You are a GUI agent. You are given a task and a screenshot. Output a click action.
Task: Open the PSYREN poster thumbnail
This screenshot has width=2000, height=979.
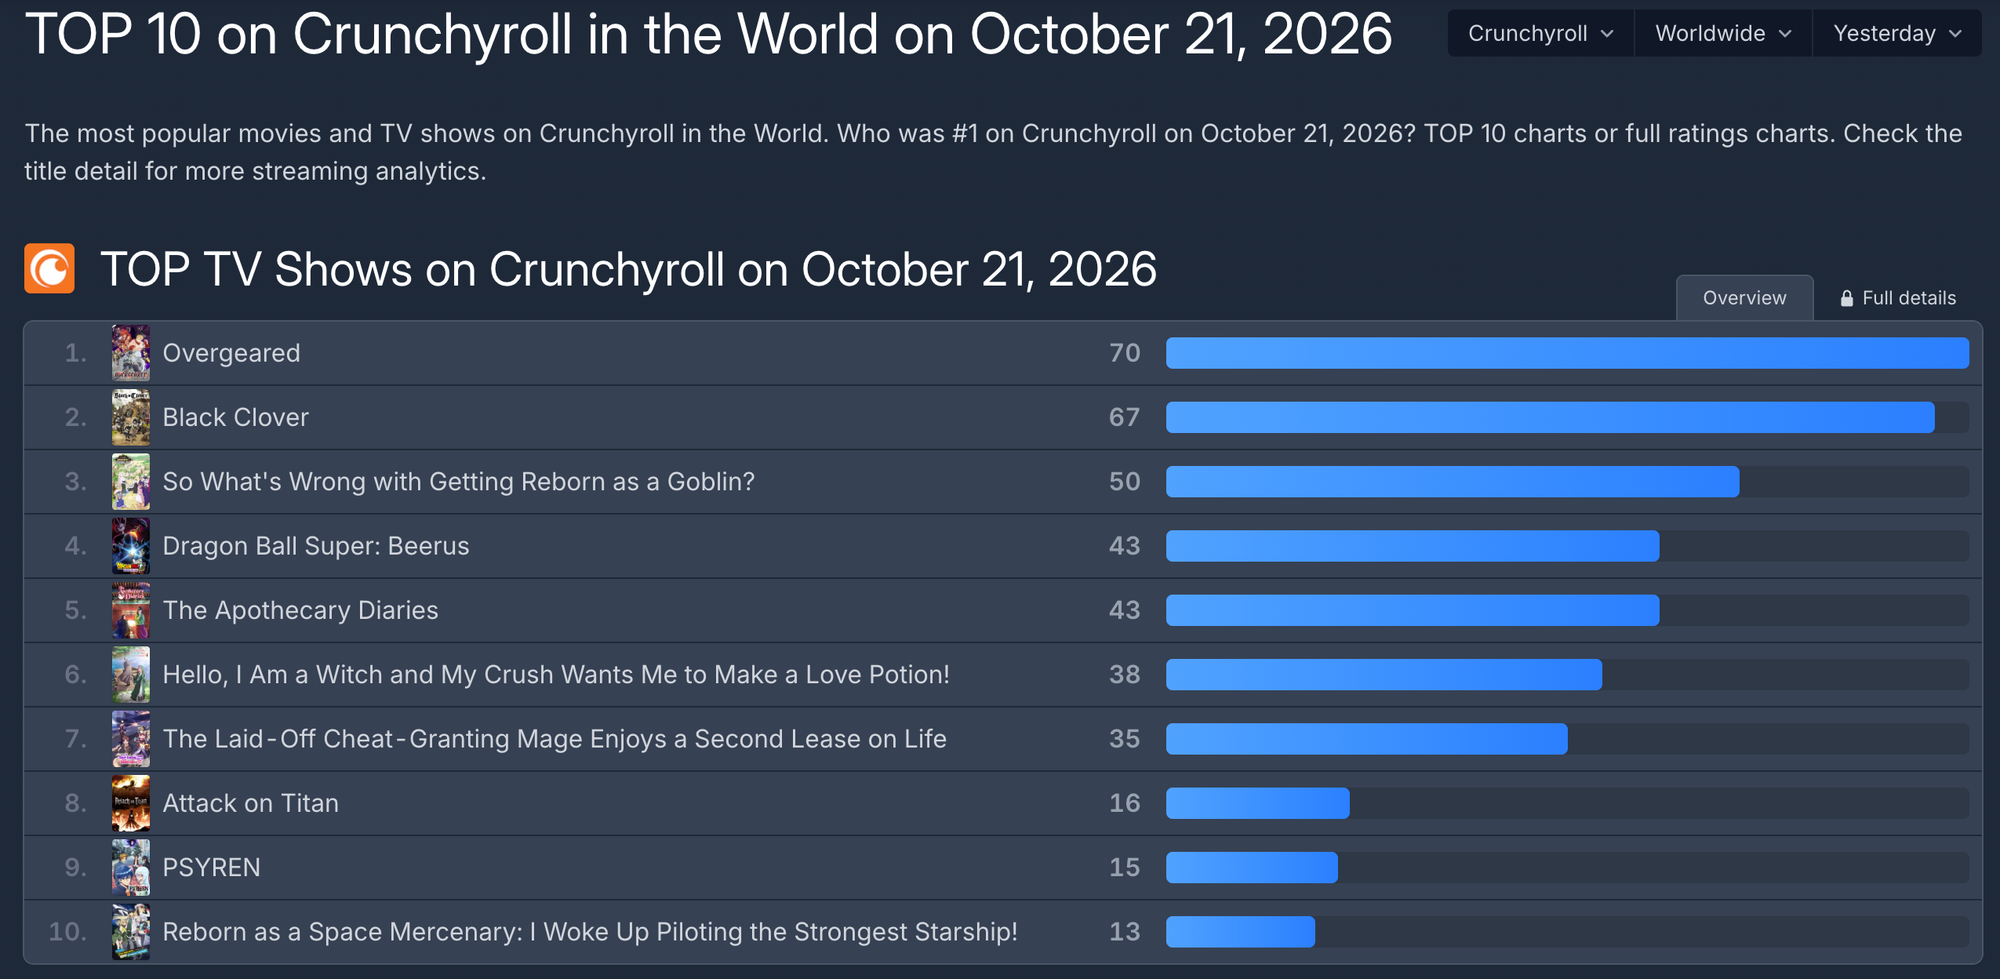point(131,867)
